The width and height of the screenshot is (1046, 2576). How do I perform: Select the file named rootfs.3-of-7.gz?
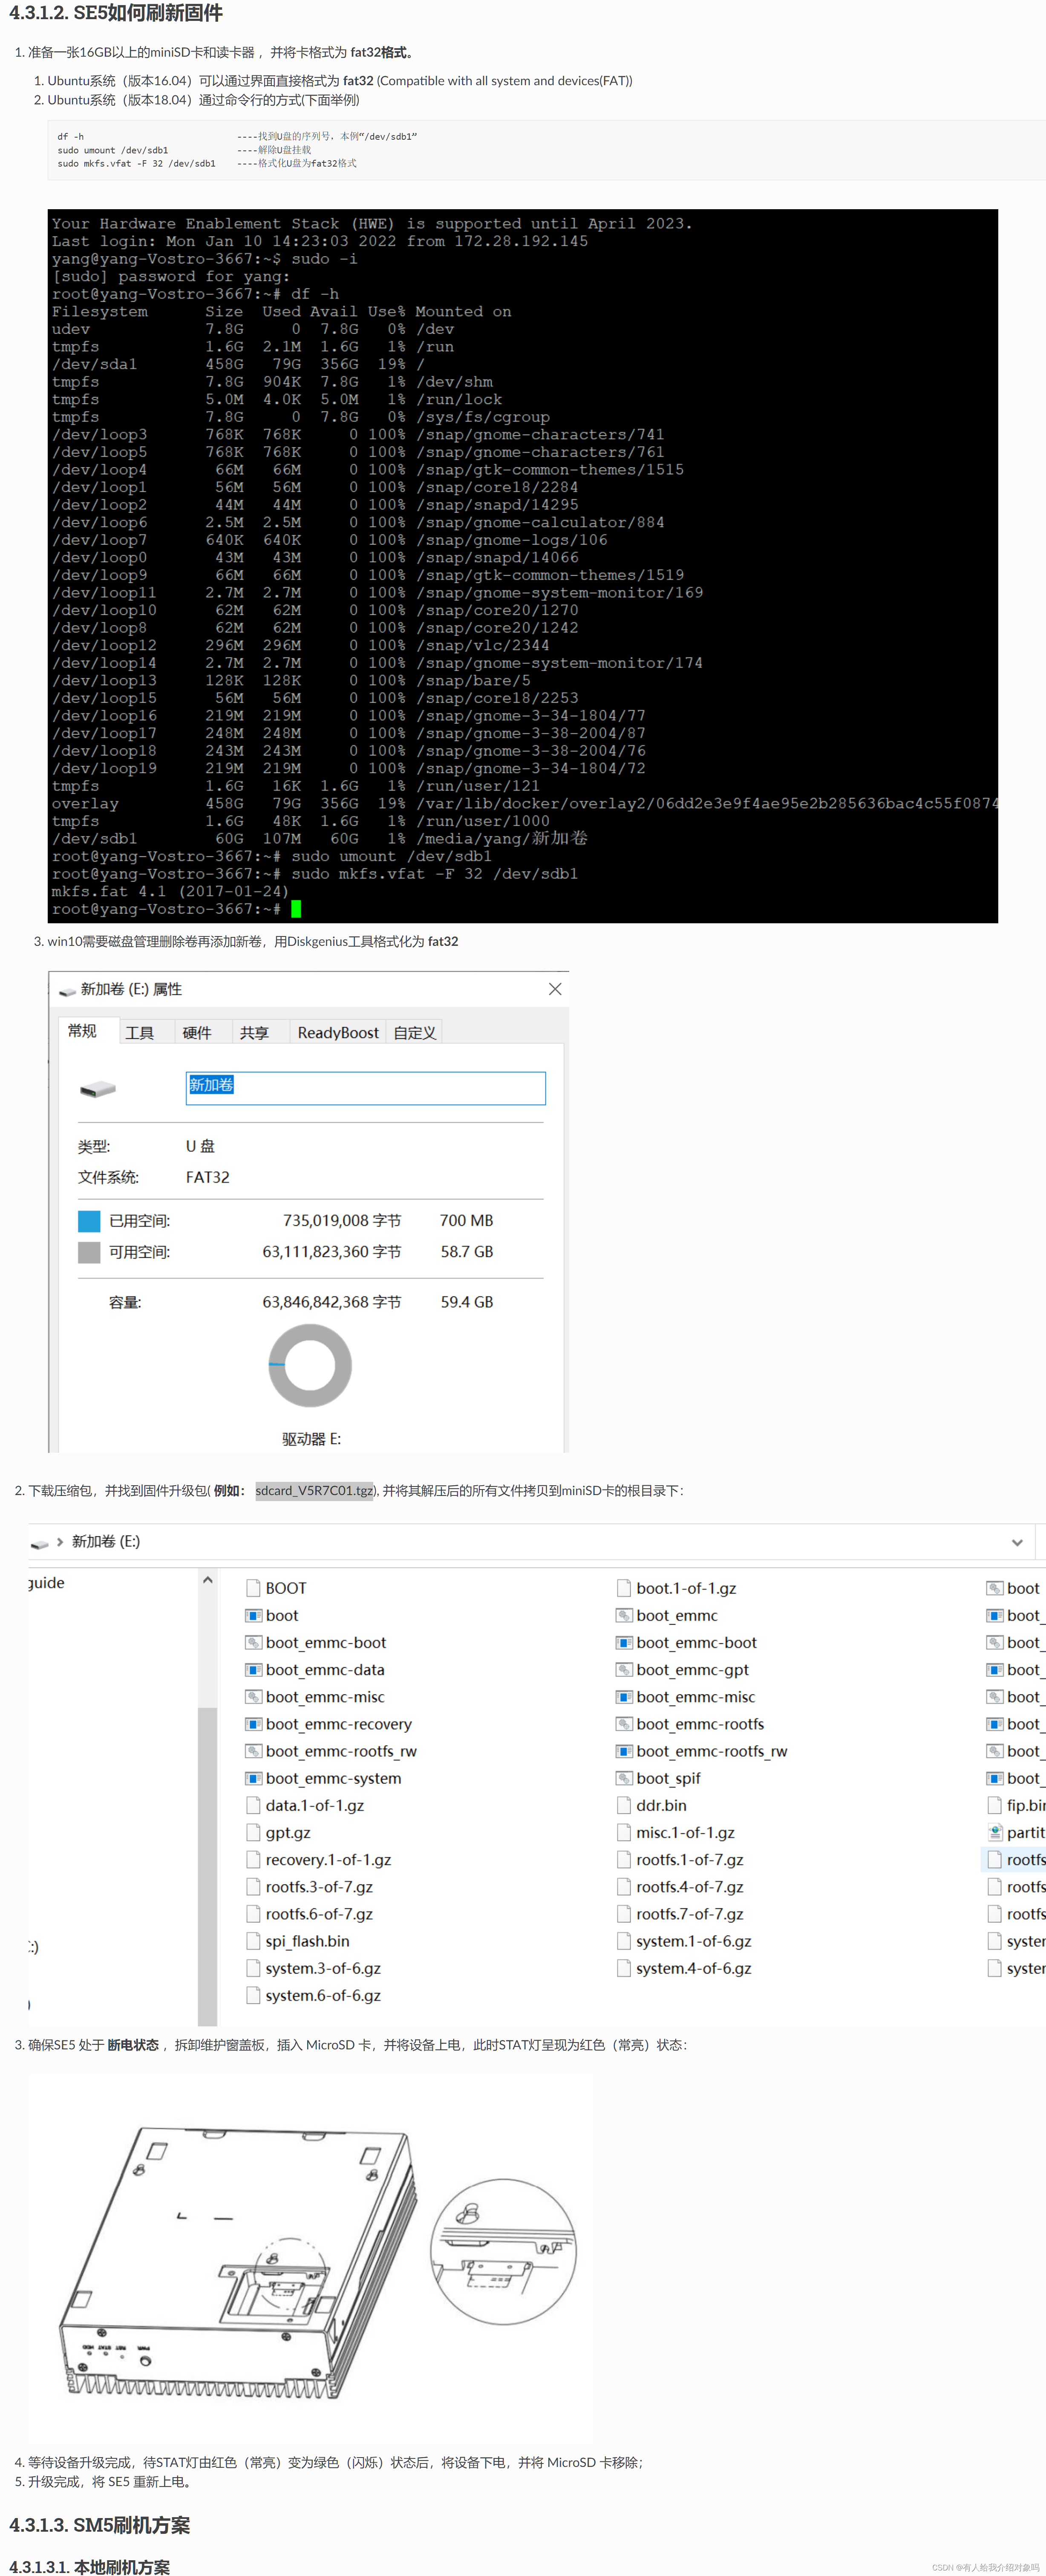(x=319, y=1887)
